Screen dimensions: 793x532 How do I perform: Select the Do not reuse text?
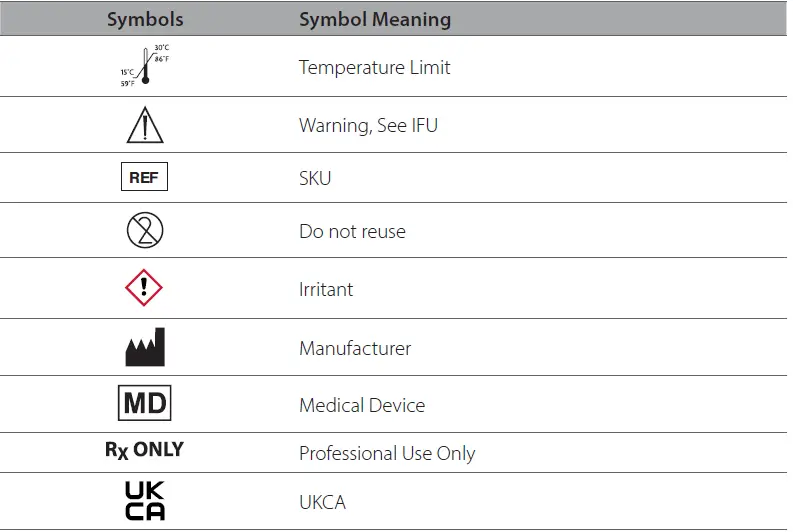pyautogui.click(x=352, y=231)
